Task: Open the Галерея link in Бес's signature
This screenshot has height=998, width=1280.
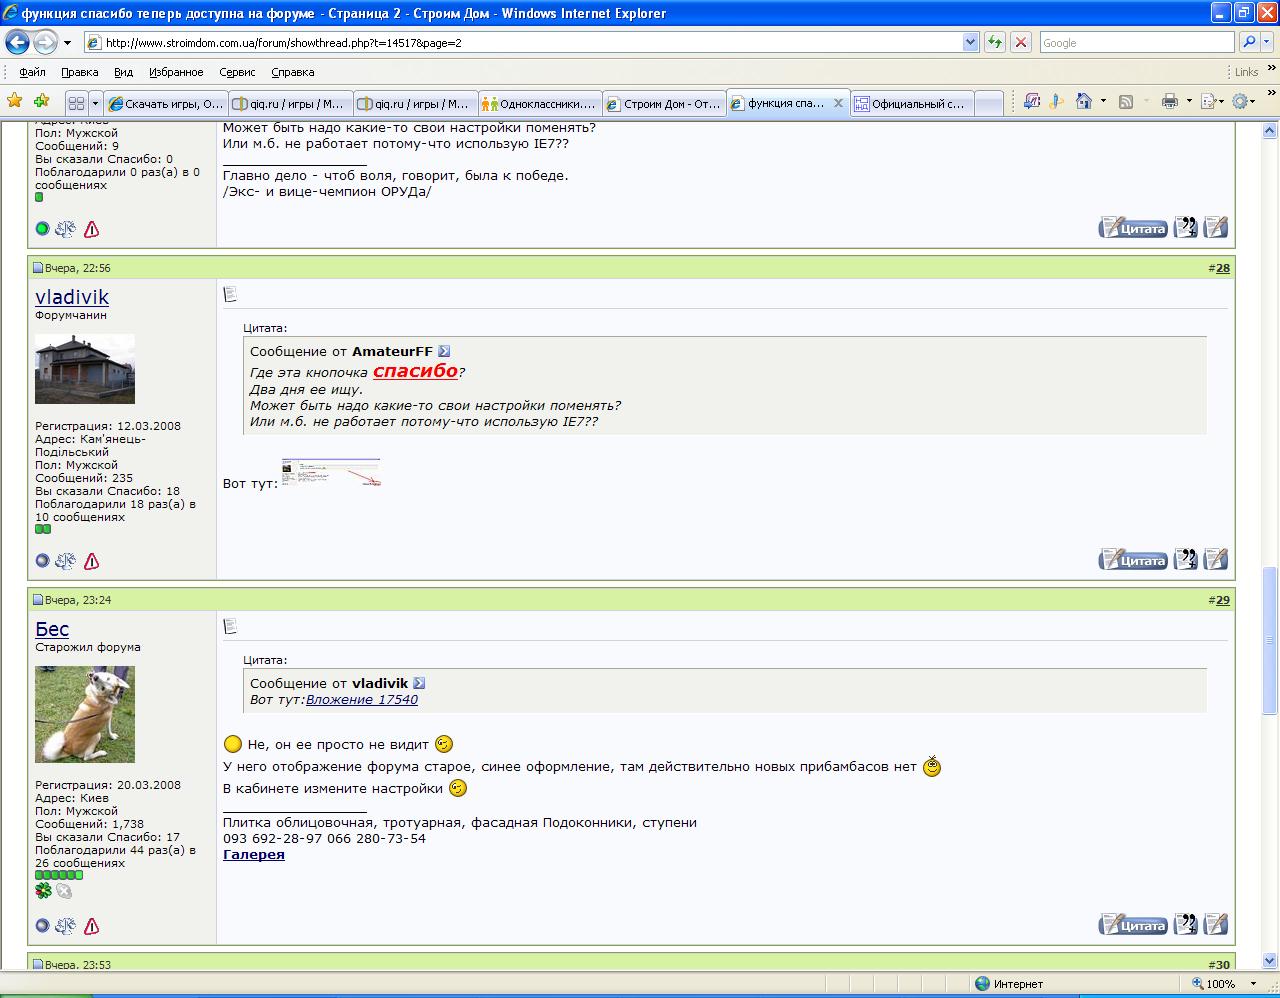Action: [x=254, y=854]
